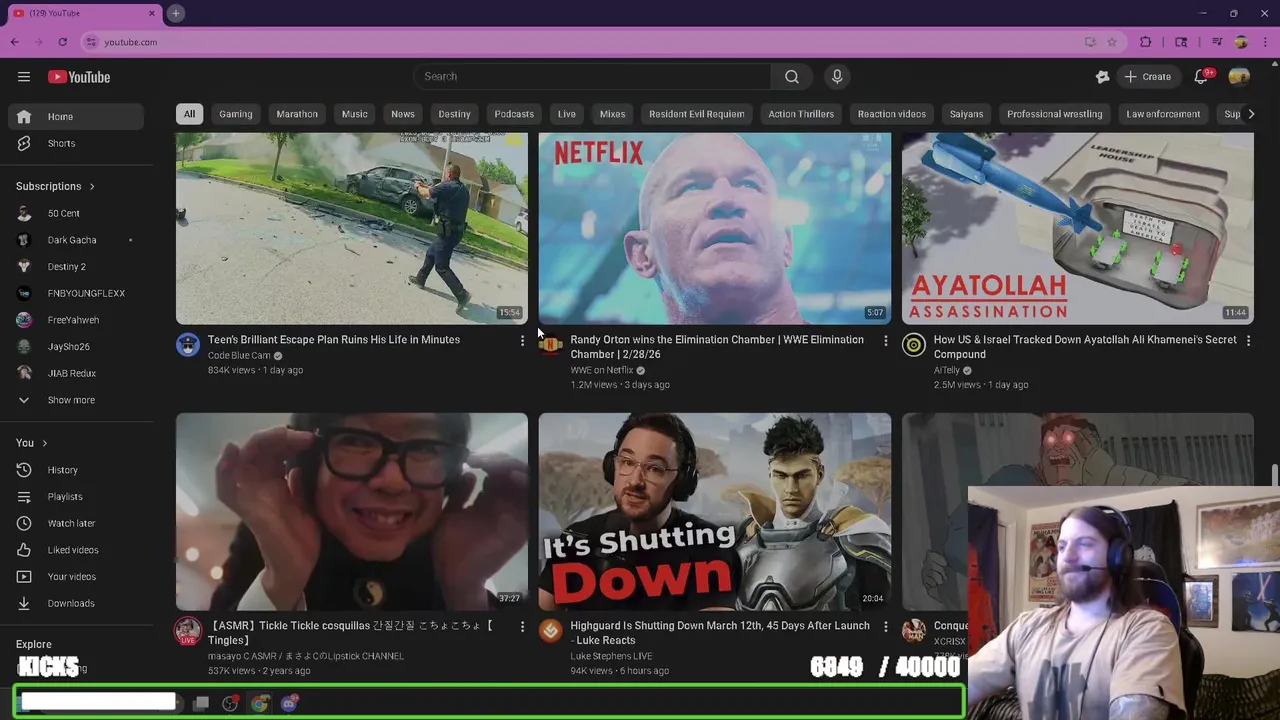Open Your videos in the sidebar
The width and height of the screenshot is (1280, 720).
coord(75,577)
